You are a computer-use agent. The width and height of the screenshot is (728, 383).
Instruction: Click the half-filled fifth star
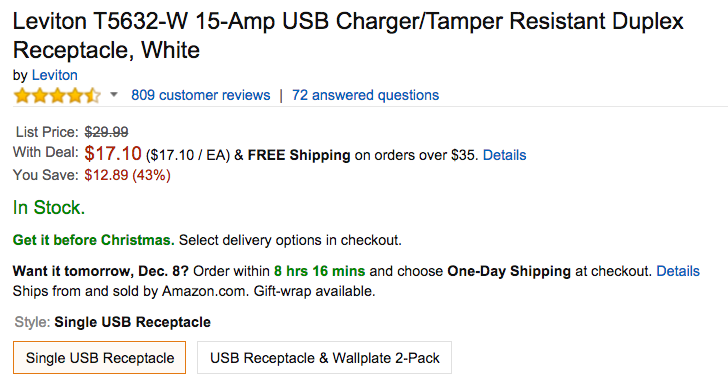92,96
